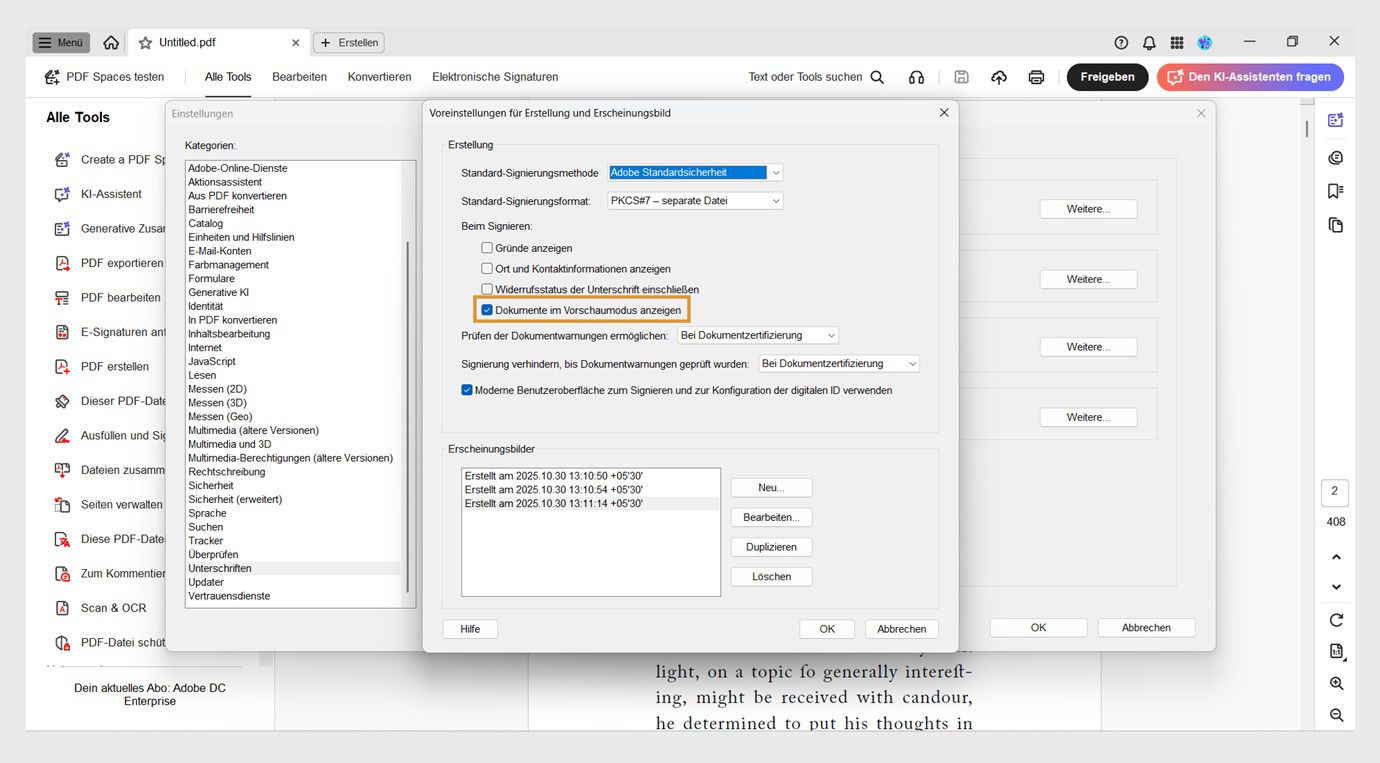Click the Duplizieren button
This screenshot has width=1380, height=763.
[771, 547]
